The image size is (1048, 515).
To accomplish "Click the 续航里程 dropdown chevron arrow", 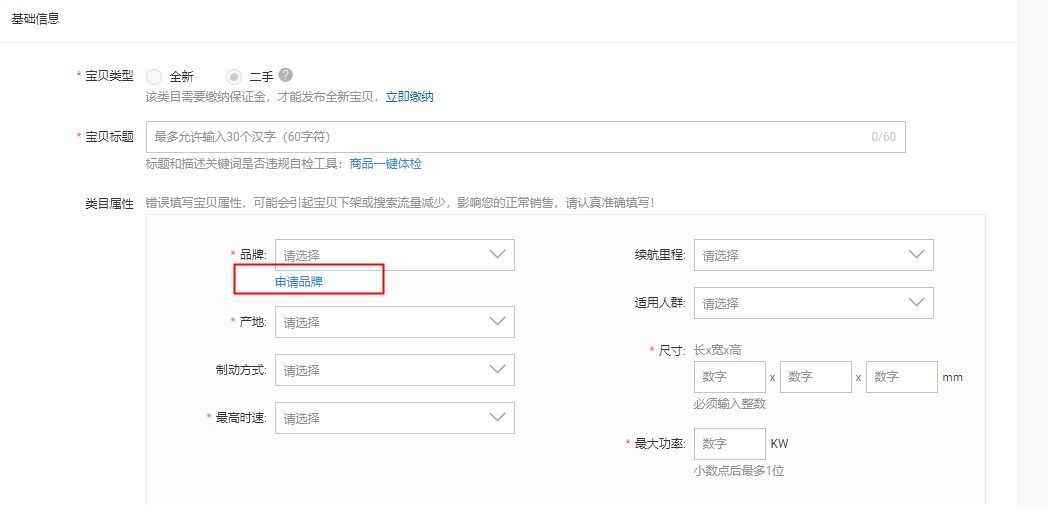I will click(917, 255).
